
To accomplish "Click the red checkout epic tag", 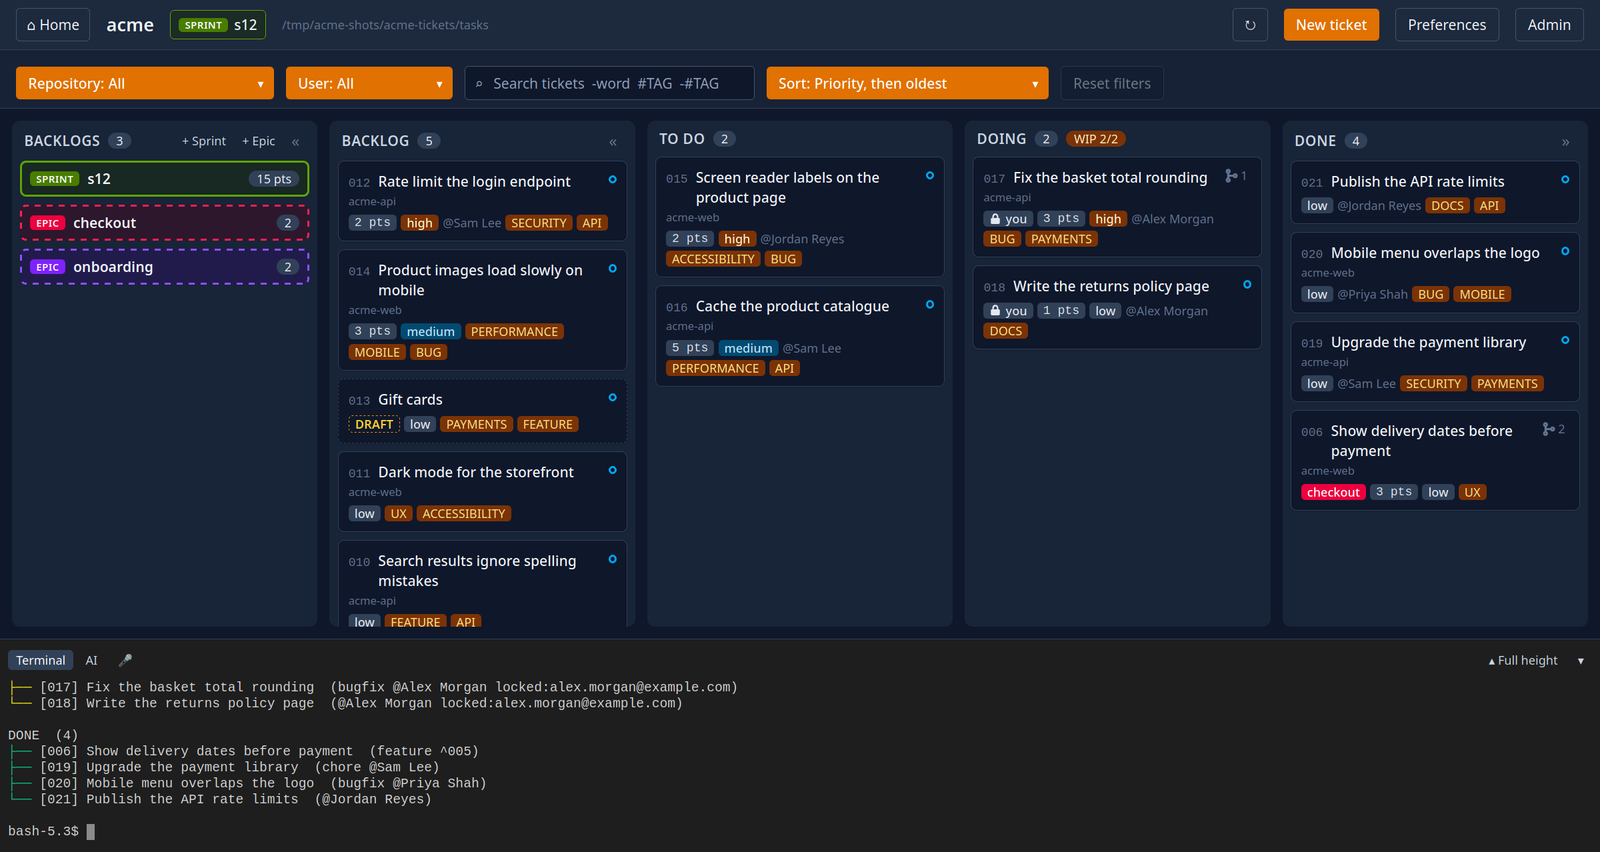I will click(1333, 492).
